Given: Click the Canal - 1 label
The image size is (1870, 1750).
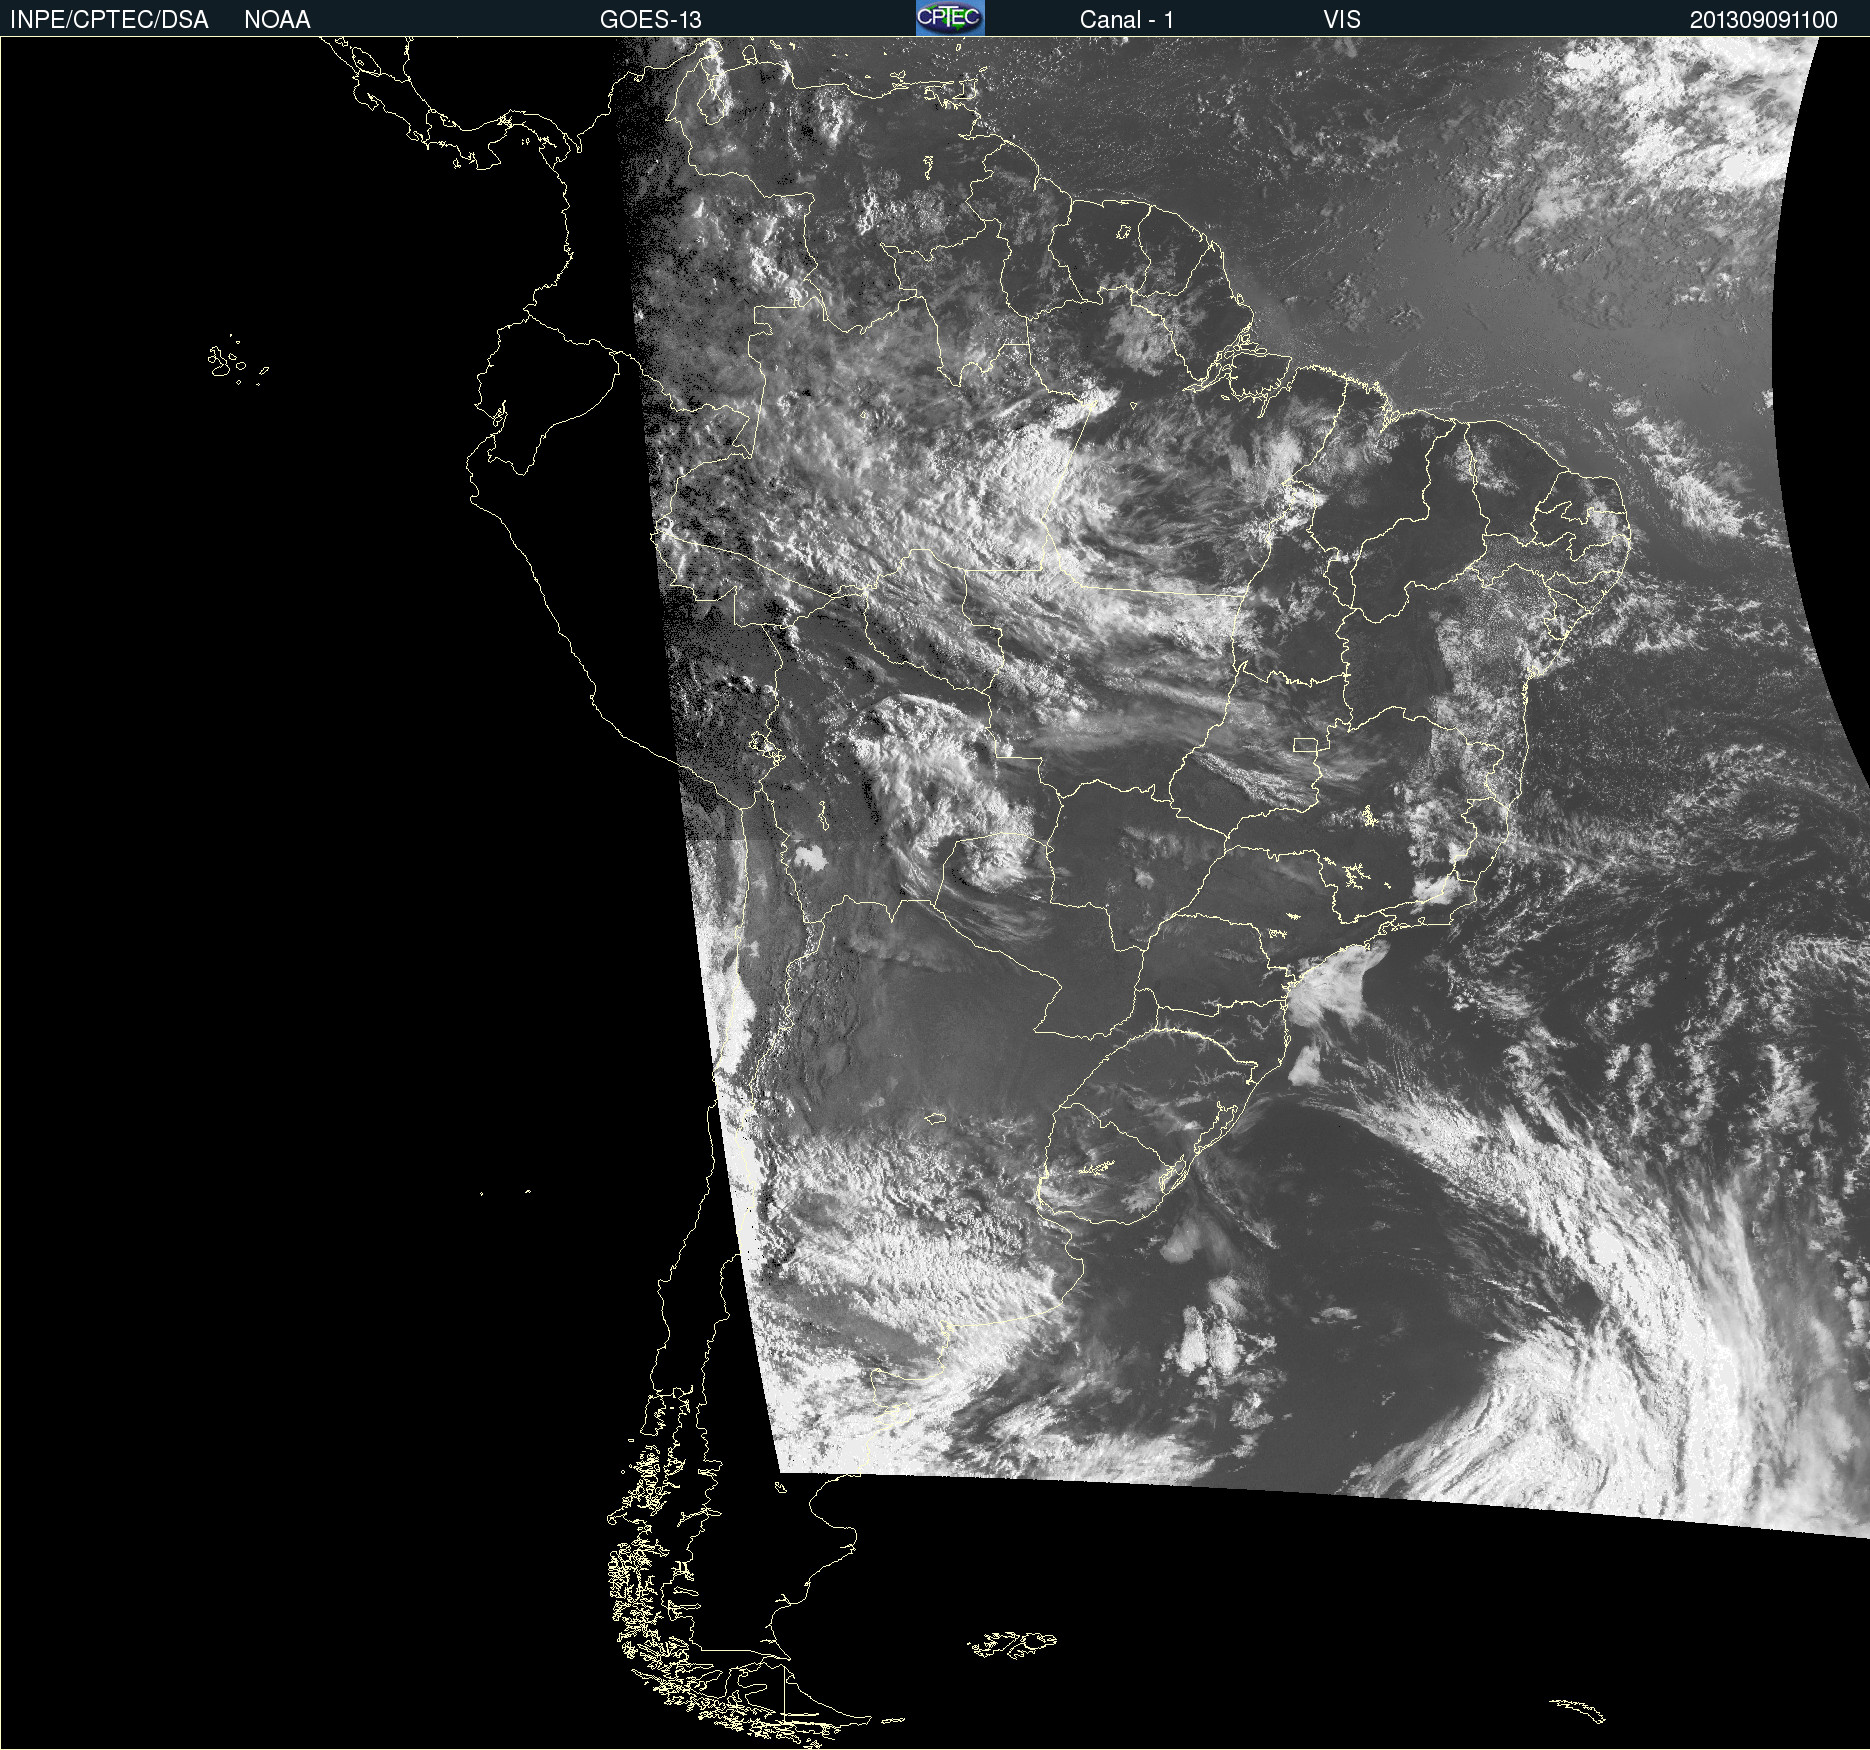Looking at the screenshot, I should [x=1126, y=20].
